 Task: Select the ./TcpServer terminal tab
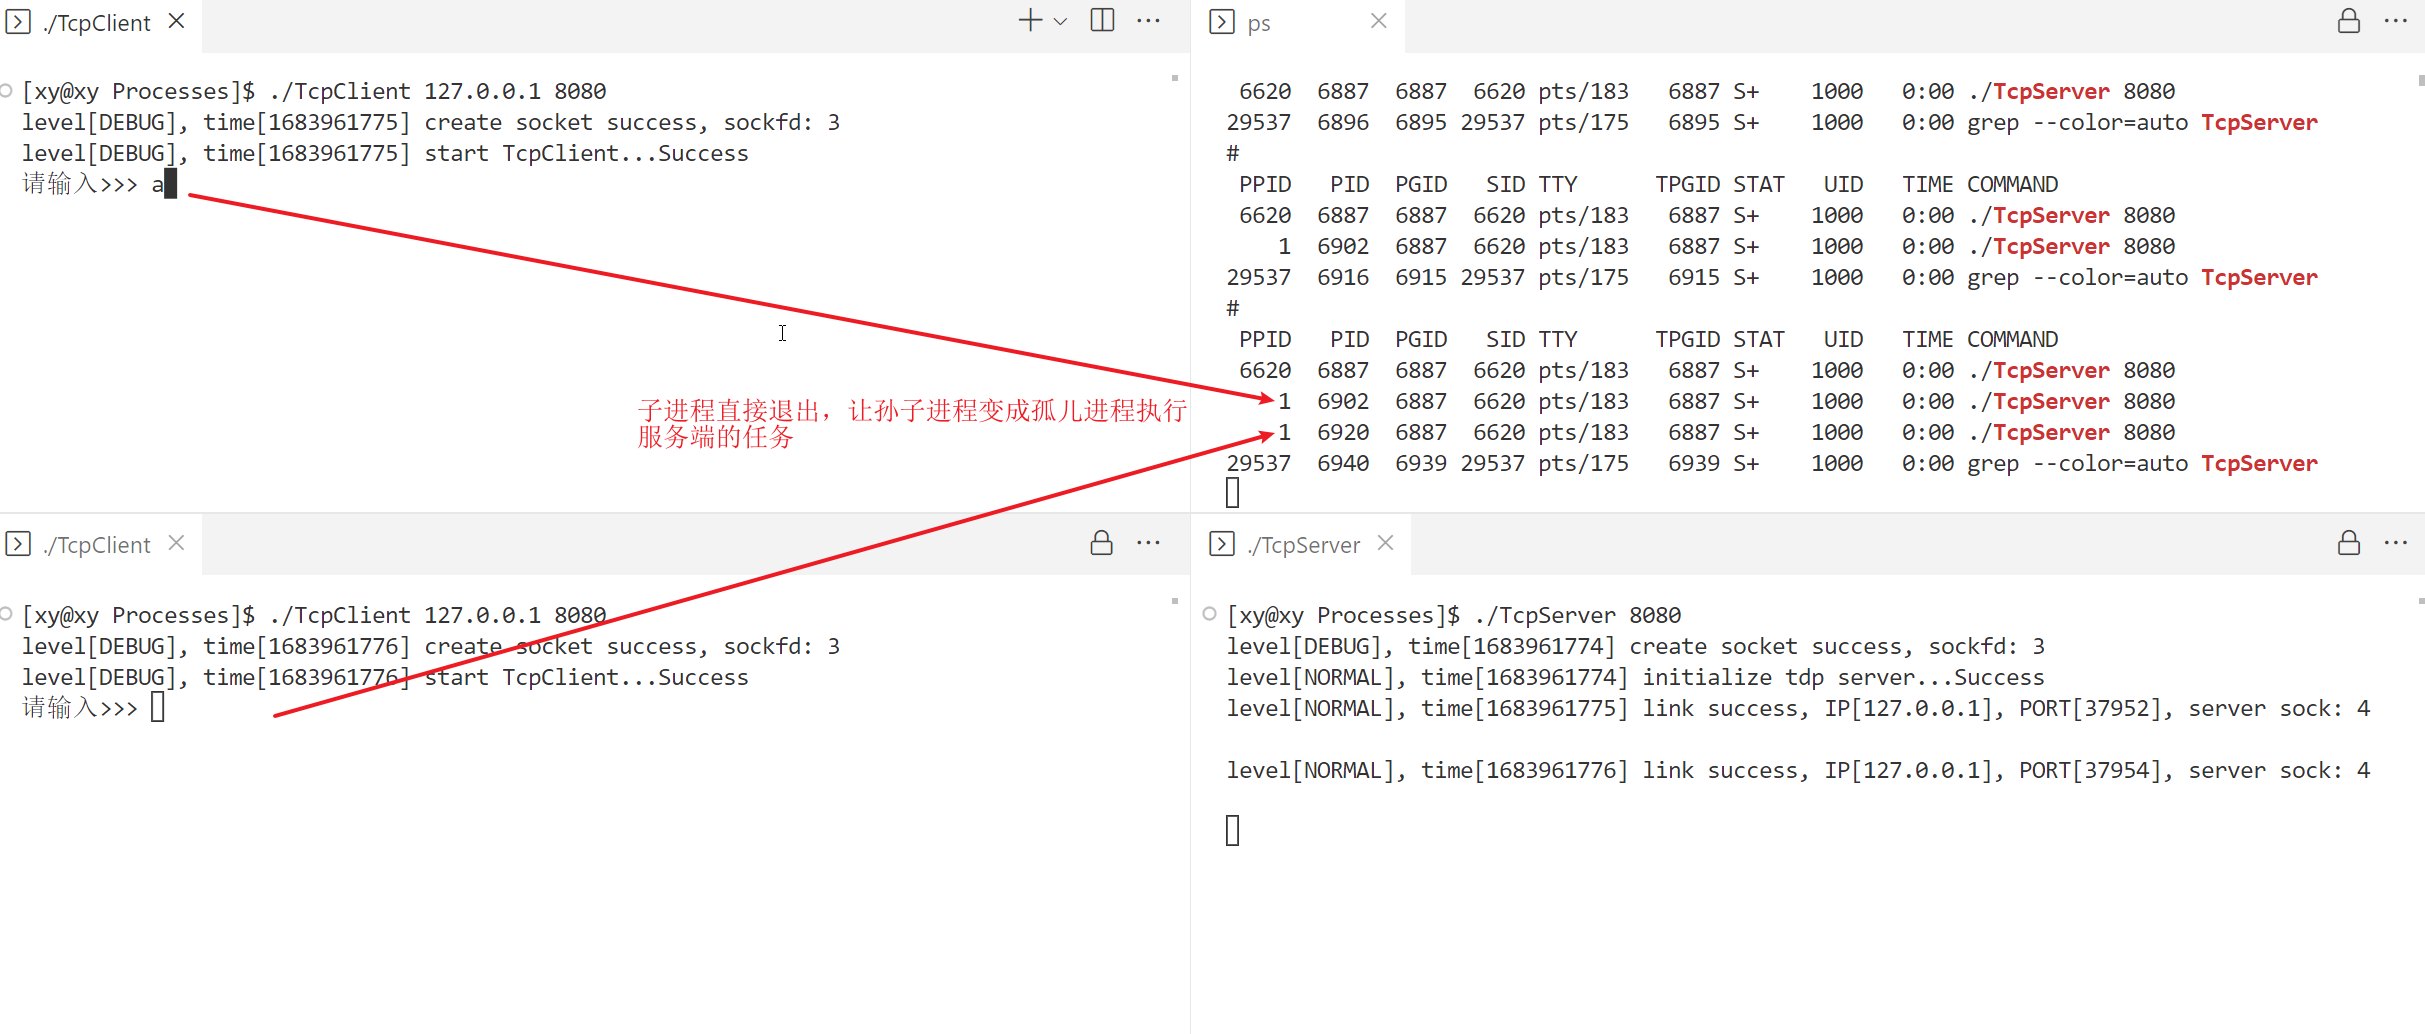[x=1303, y=545]
